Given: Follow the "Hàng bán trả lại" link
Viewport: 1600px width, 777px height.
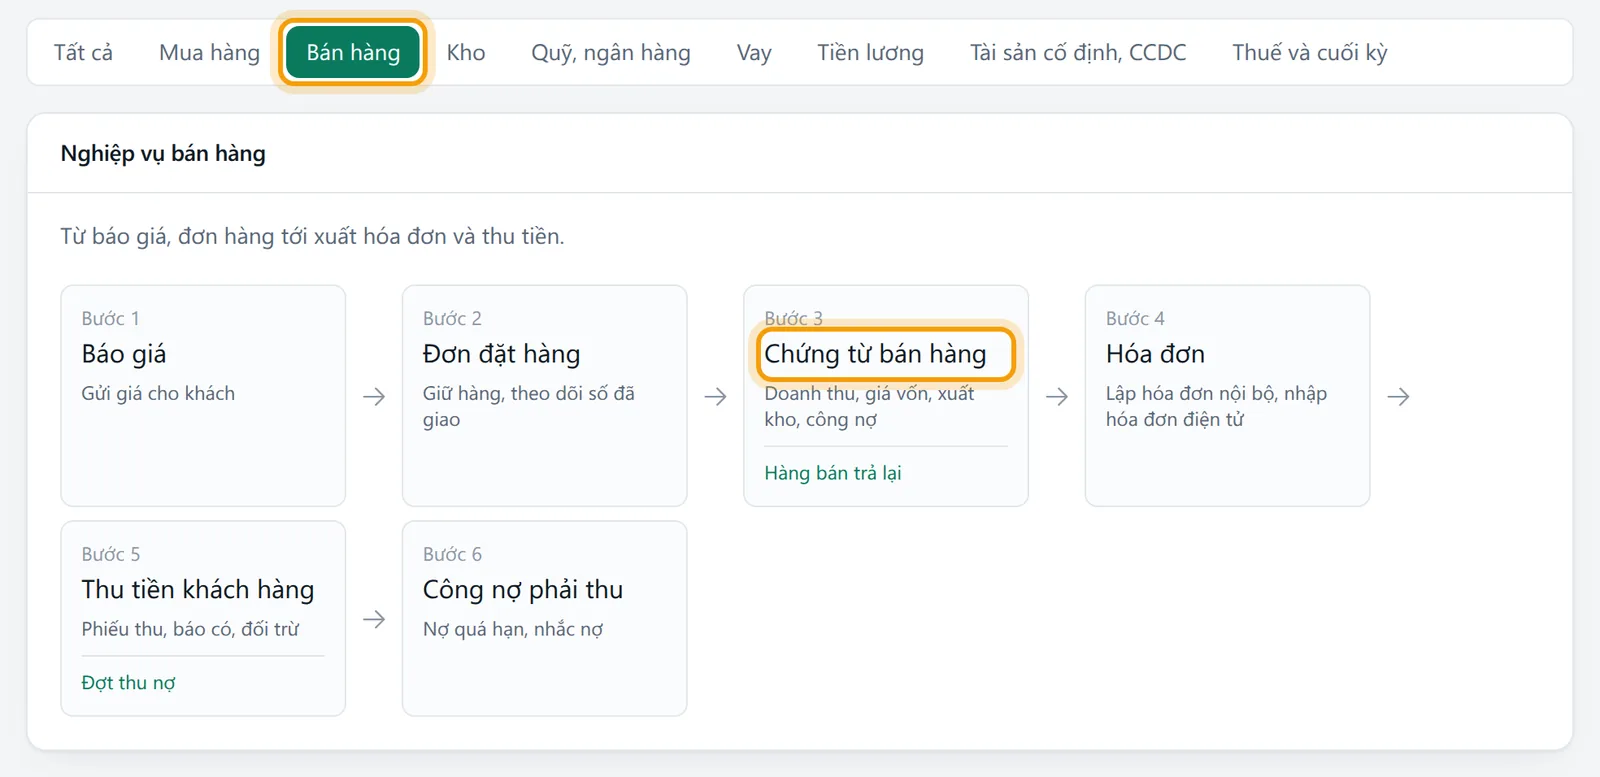Looking at the screenshot, I should 833,473.
